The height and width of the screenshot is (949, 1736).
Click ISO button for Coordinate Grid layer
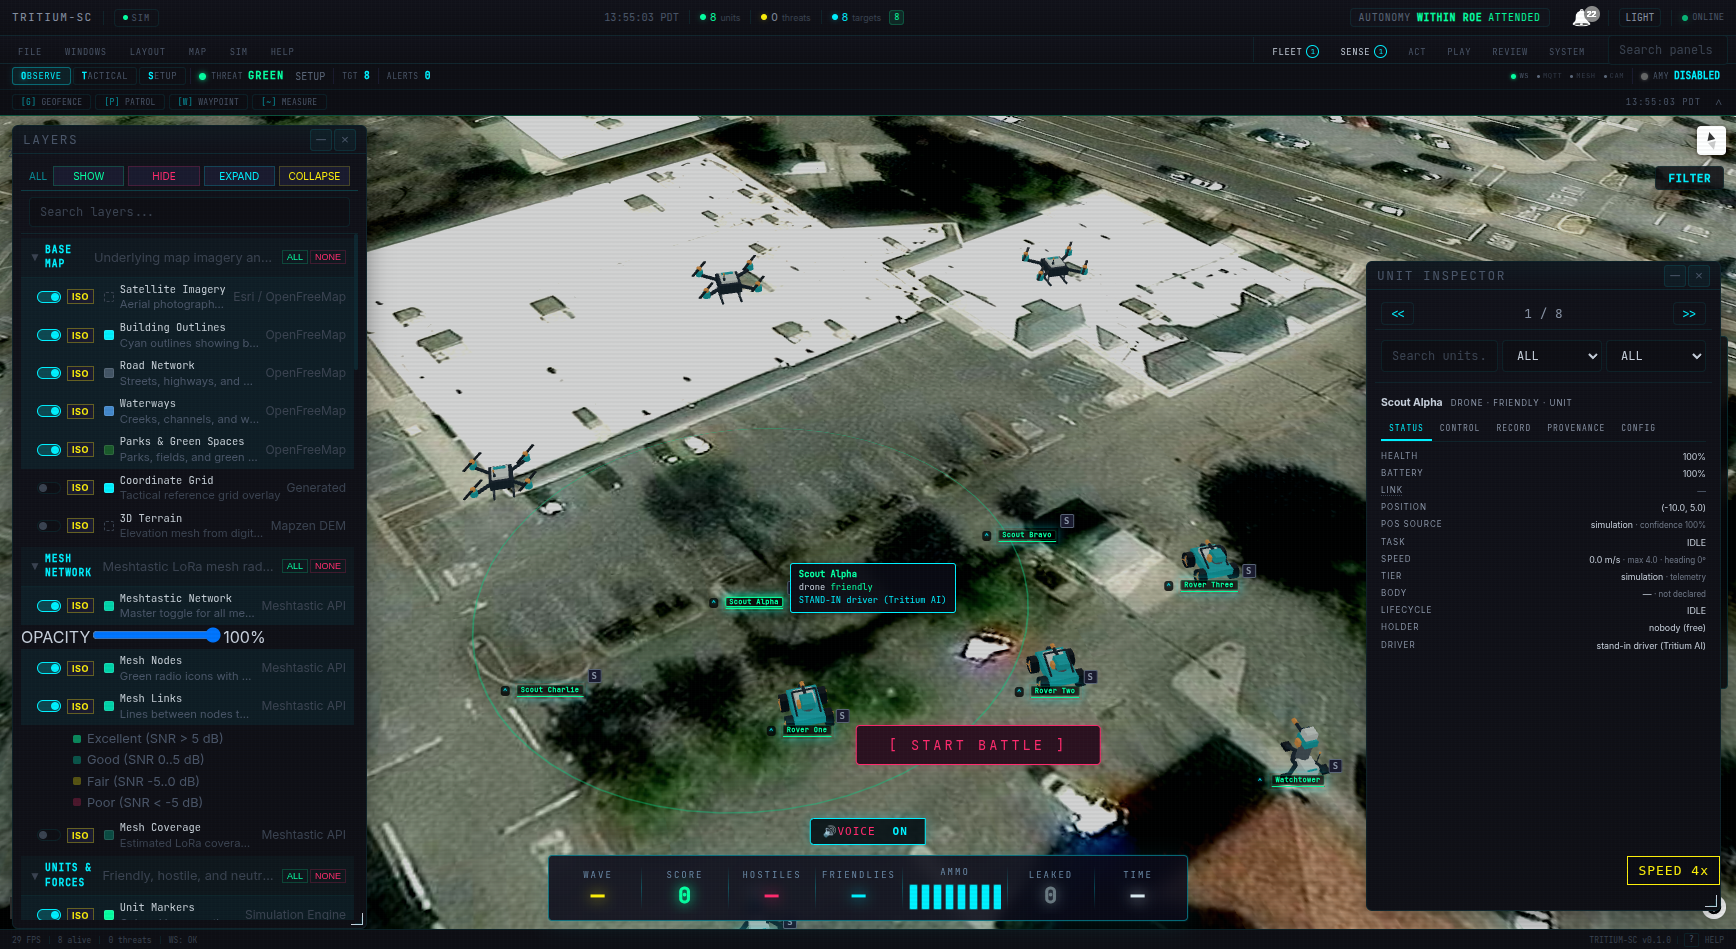80,488
